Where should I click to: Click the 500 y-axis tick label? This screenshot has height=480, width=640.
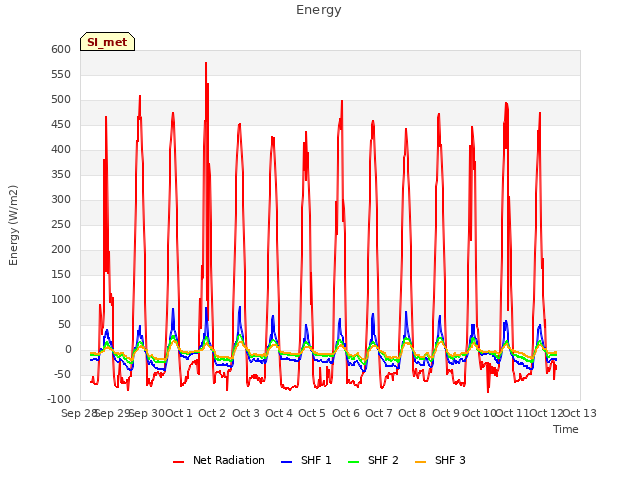point(61,100)
